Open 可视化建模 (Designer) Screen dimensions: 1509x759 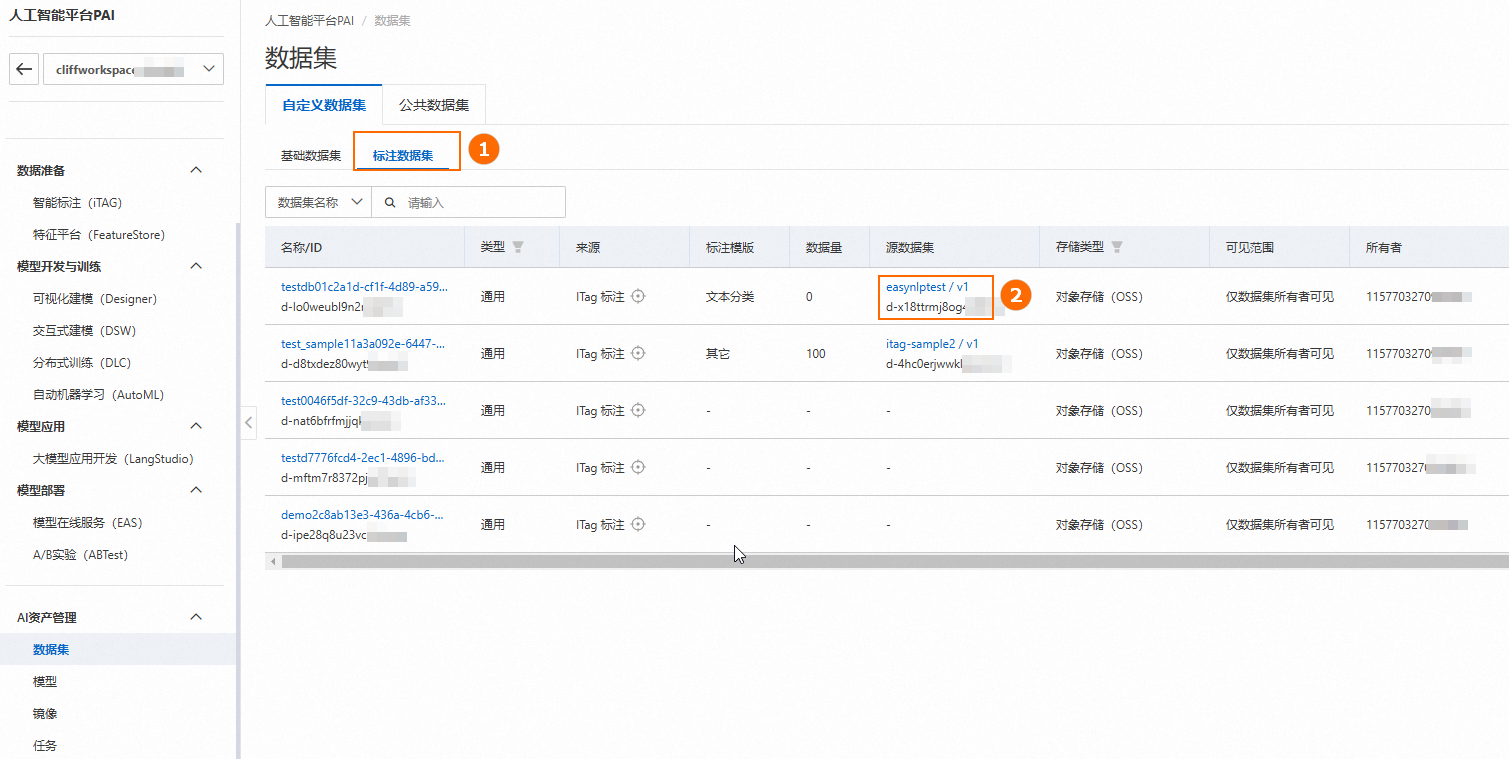tap(95, 298)
